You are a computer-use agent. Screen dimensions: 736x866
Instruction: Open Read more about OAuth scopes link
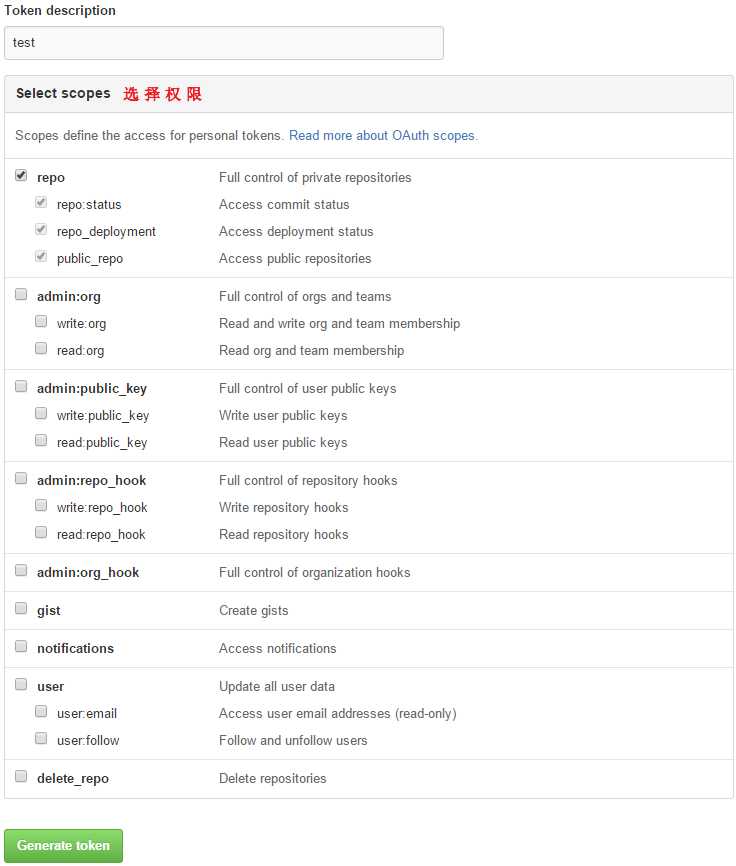383,135
